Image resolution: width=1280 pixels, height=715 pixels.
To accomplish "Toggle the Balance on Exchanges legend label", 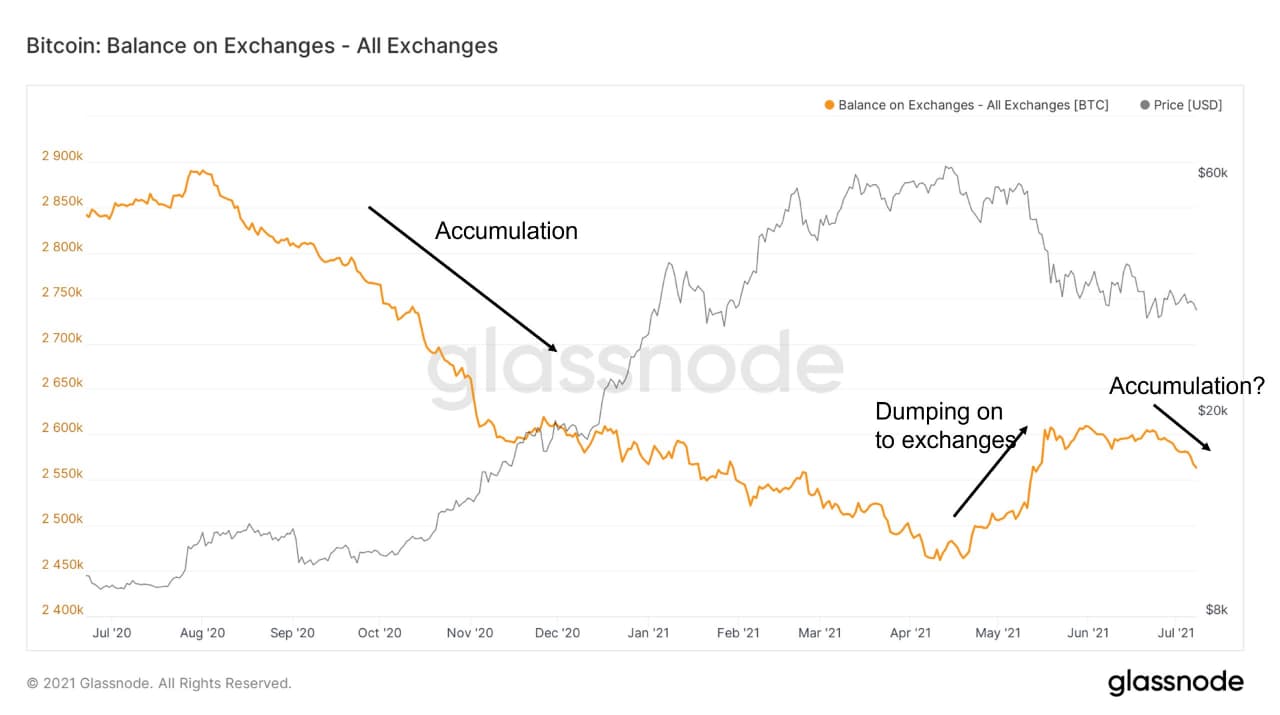I will (x=973, y=105).
